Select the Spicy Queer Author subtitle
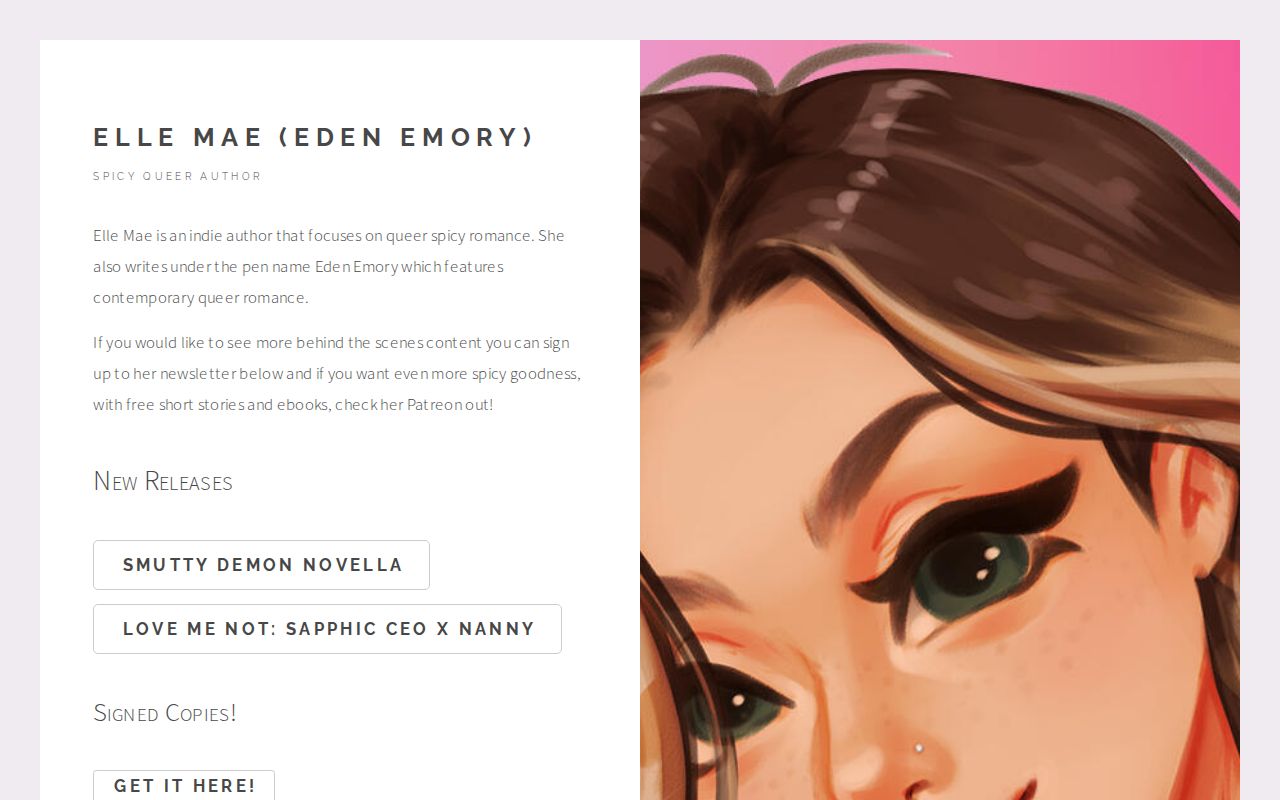Screen dimensions: 1280x800 click(x=177, y=176)
